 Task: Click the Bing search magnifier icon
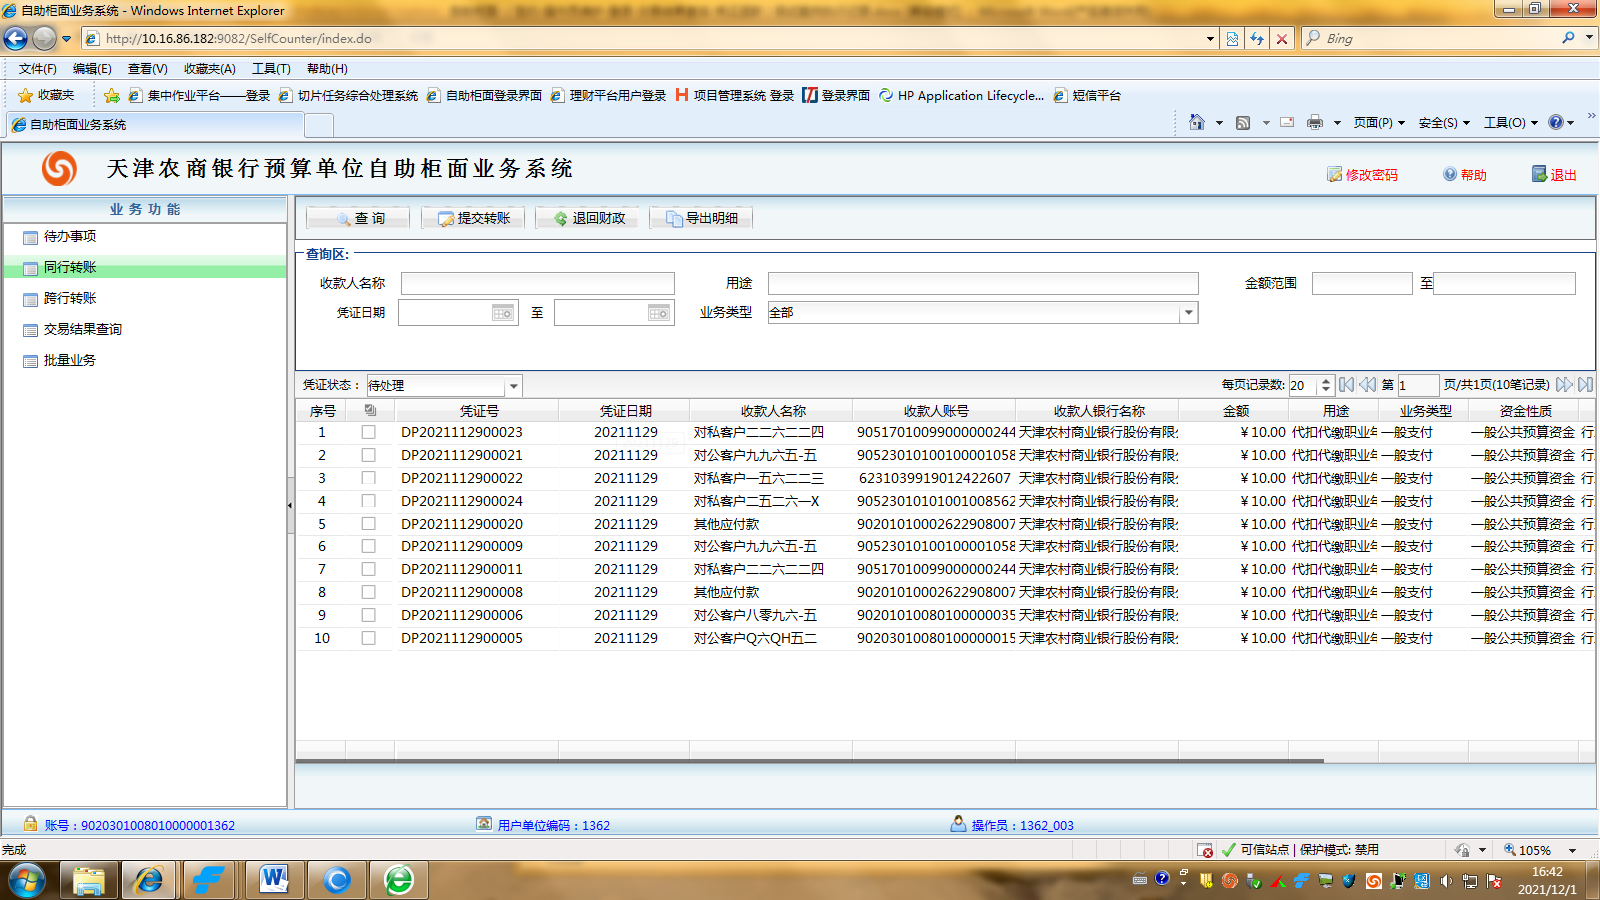[x=1568, y=38]
